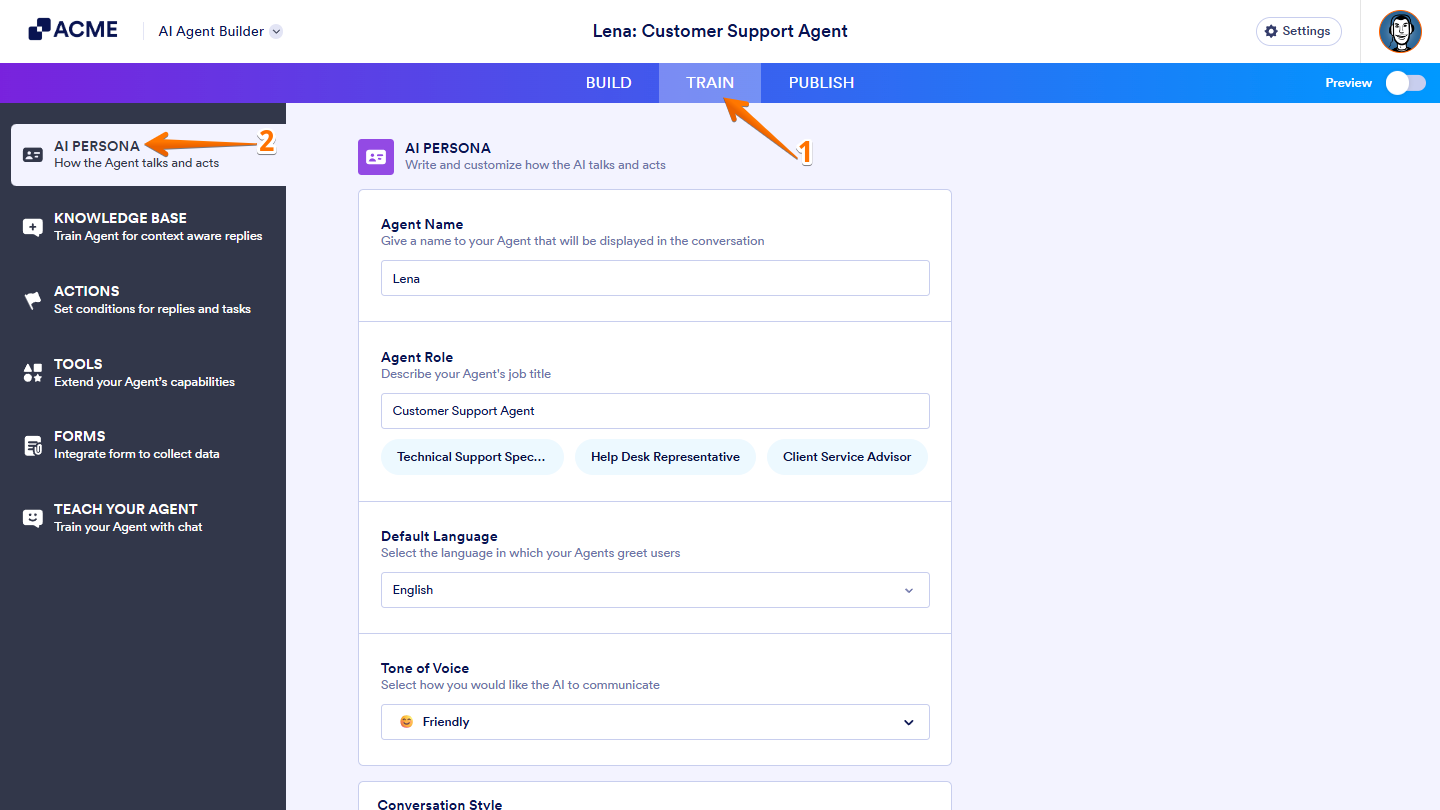Click the purple AI Persona header icon
The image size is (1440, 810).
pyautogui.click(x=376, y=157)
